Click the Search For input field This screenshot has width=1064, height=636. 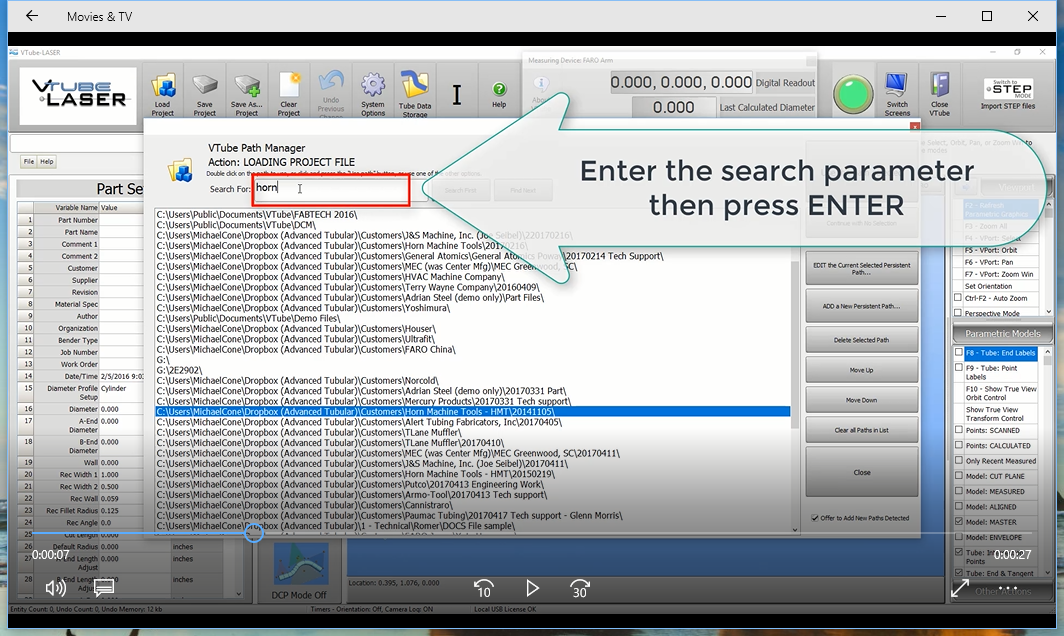331,189
